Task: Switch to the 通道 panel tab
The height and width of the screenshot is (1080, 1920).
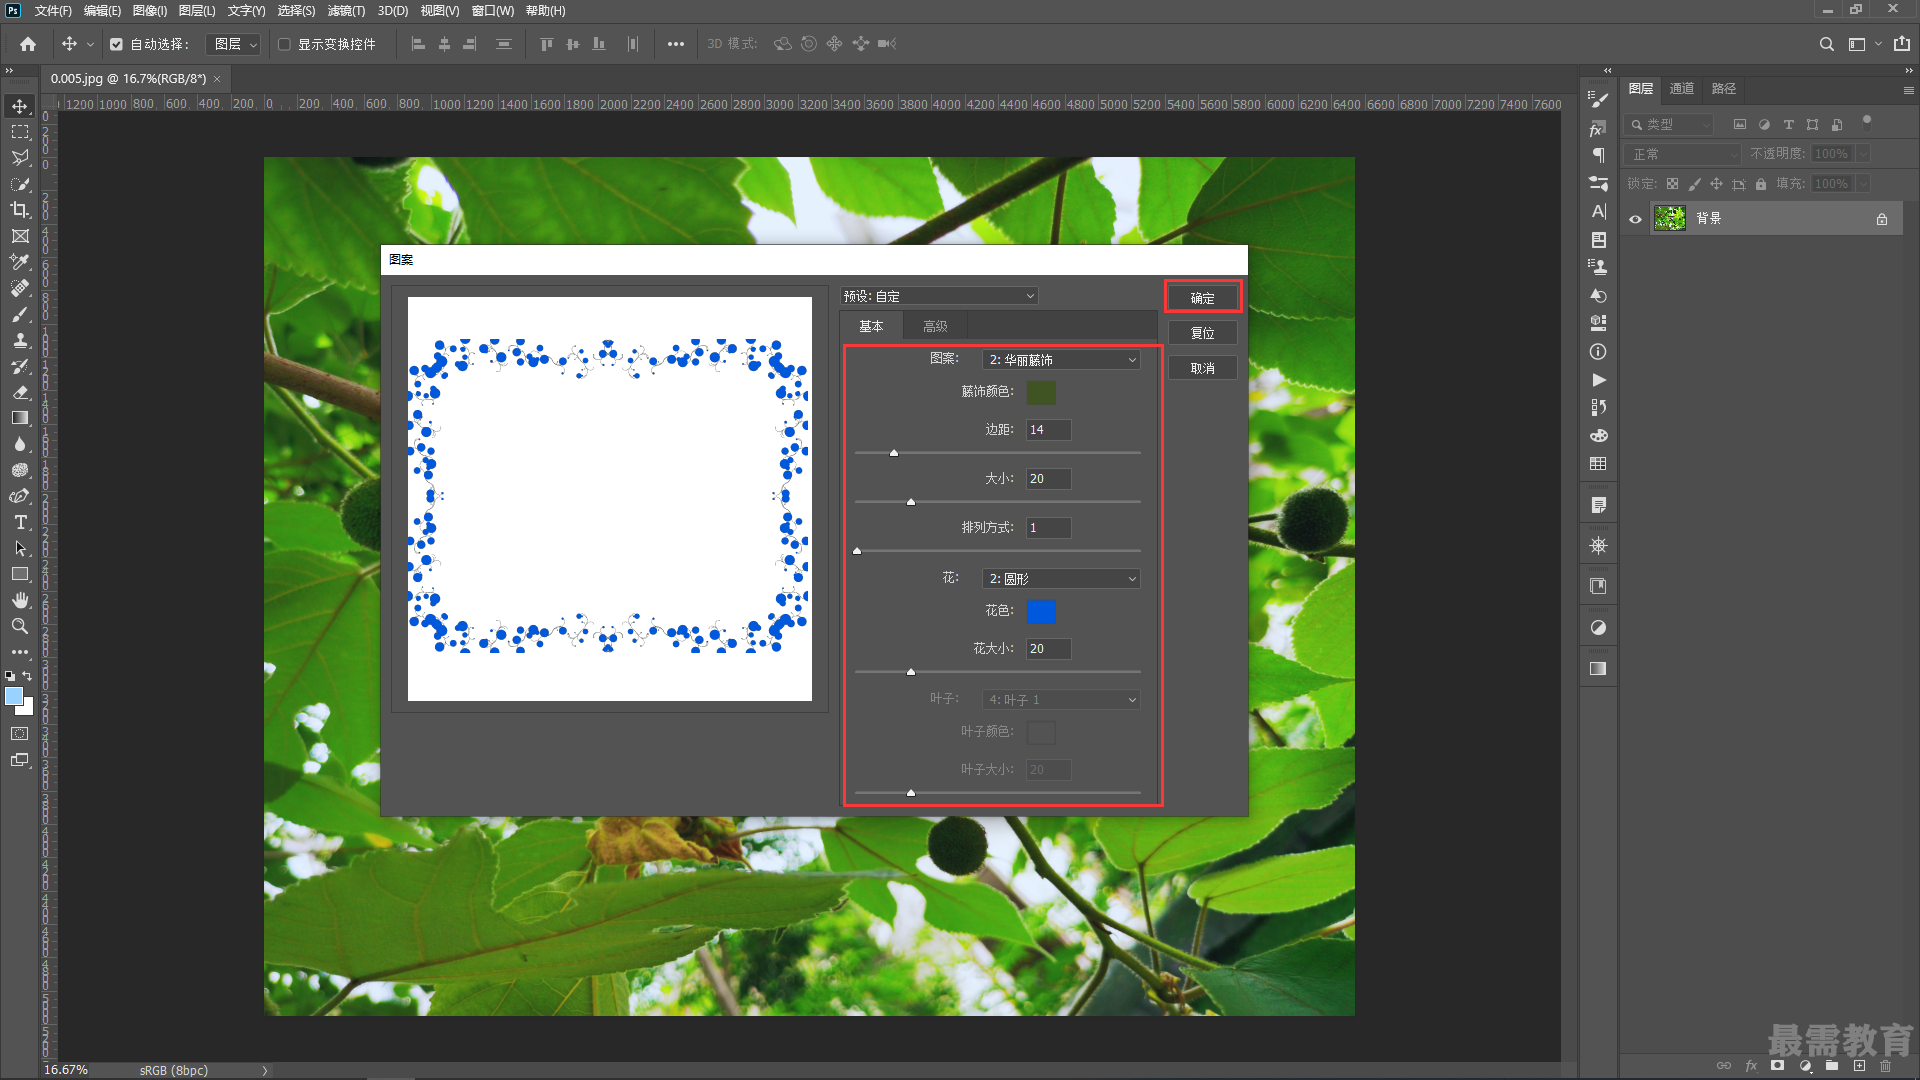Action: 1682,89
